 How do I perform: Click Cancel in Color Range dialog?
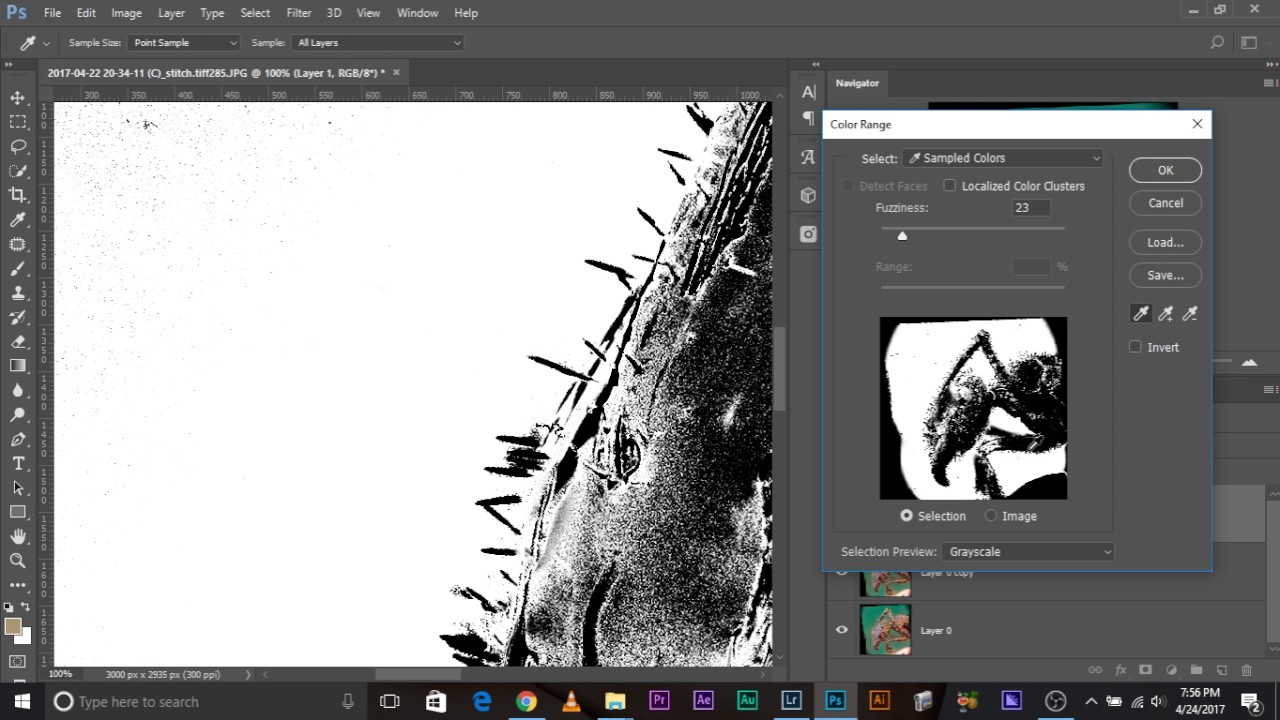(1165, 203)
